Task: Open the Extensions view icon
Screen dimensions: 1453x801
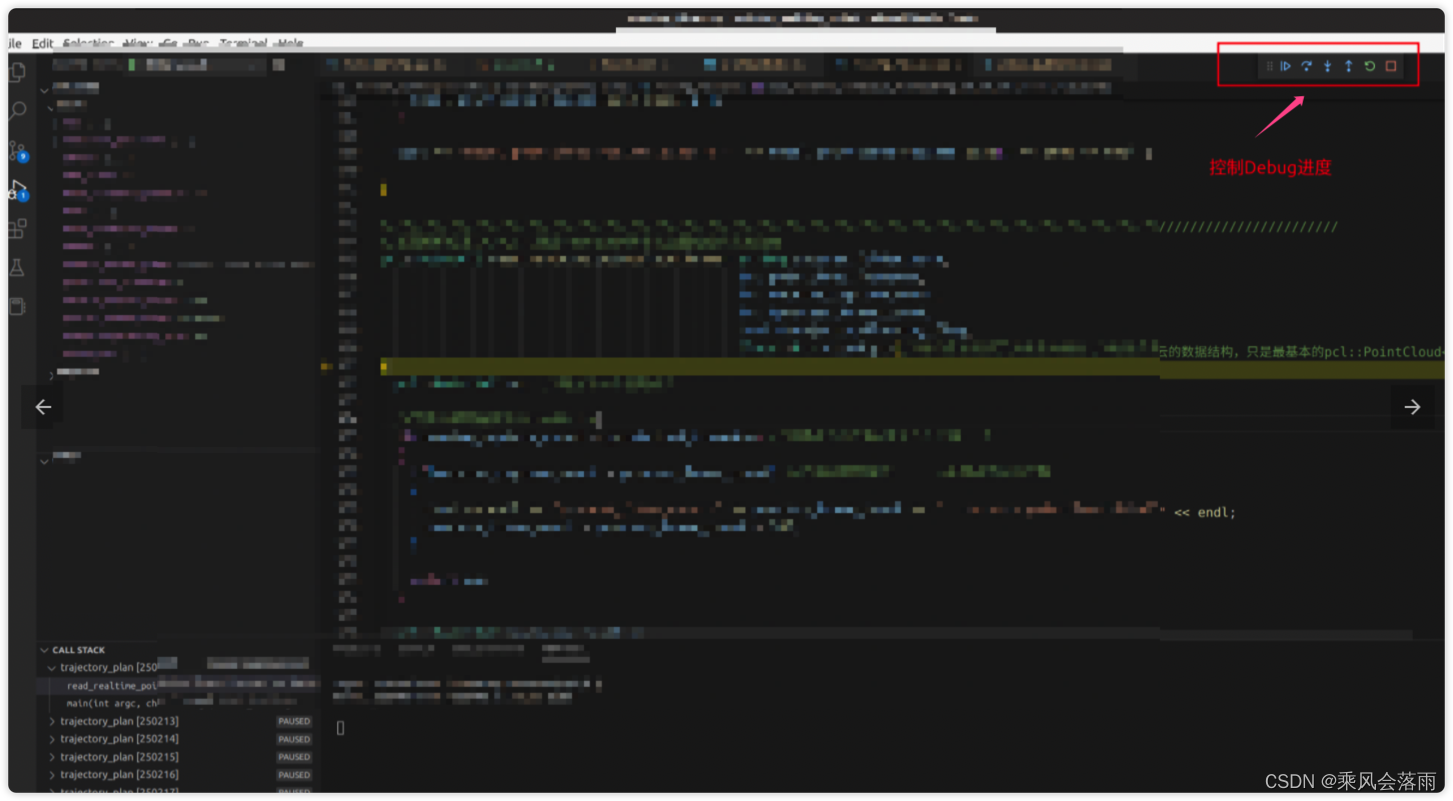Action: pos(16,228)
